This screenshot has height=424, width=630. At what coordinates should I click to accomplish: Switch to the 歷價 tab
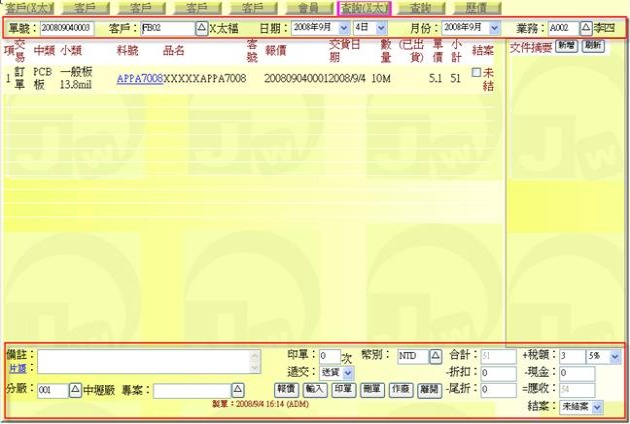[x=474, y=7]
